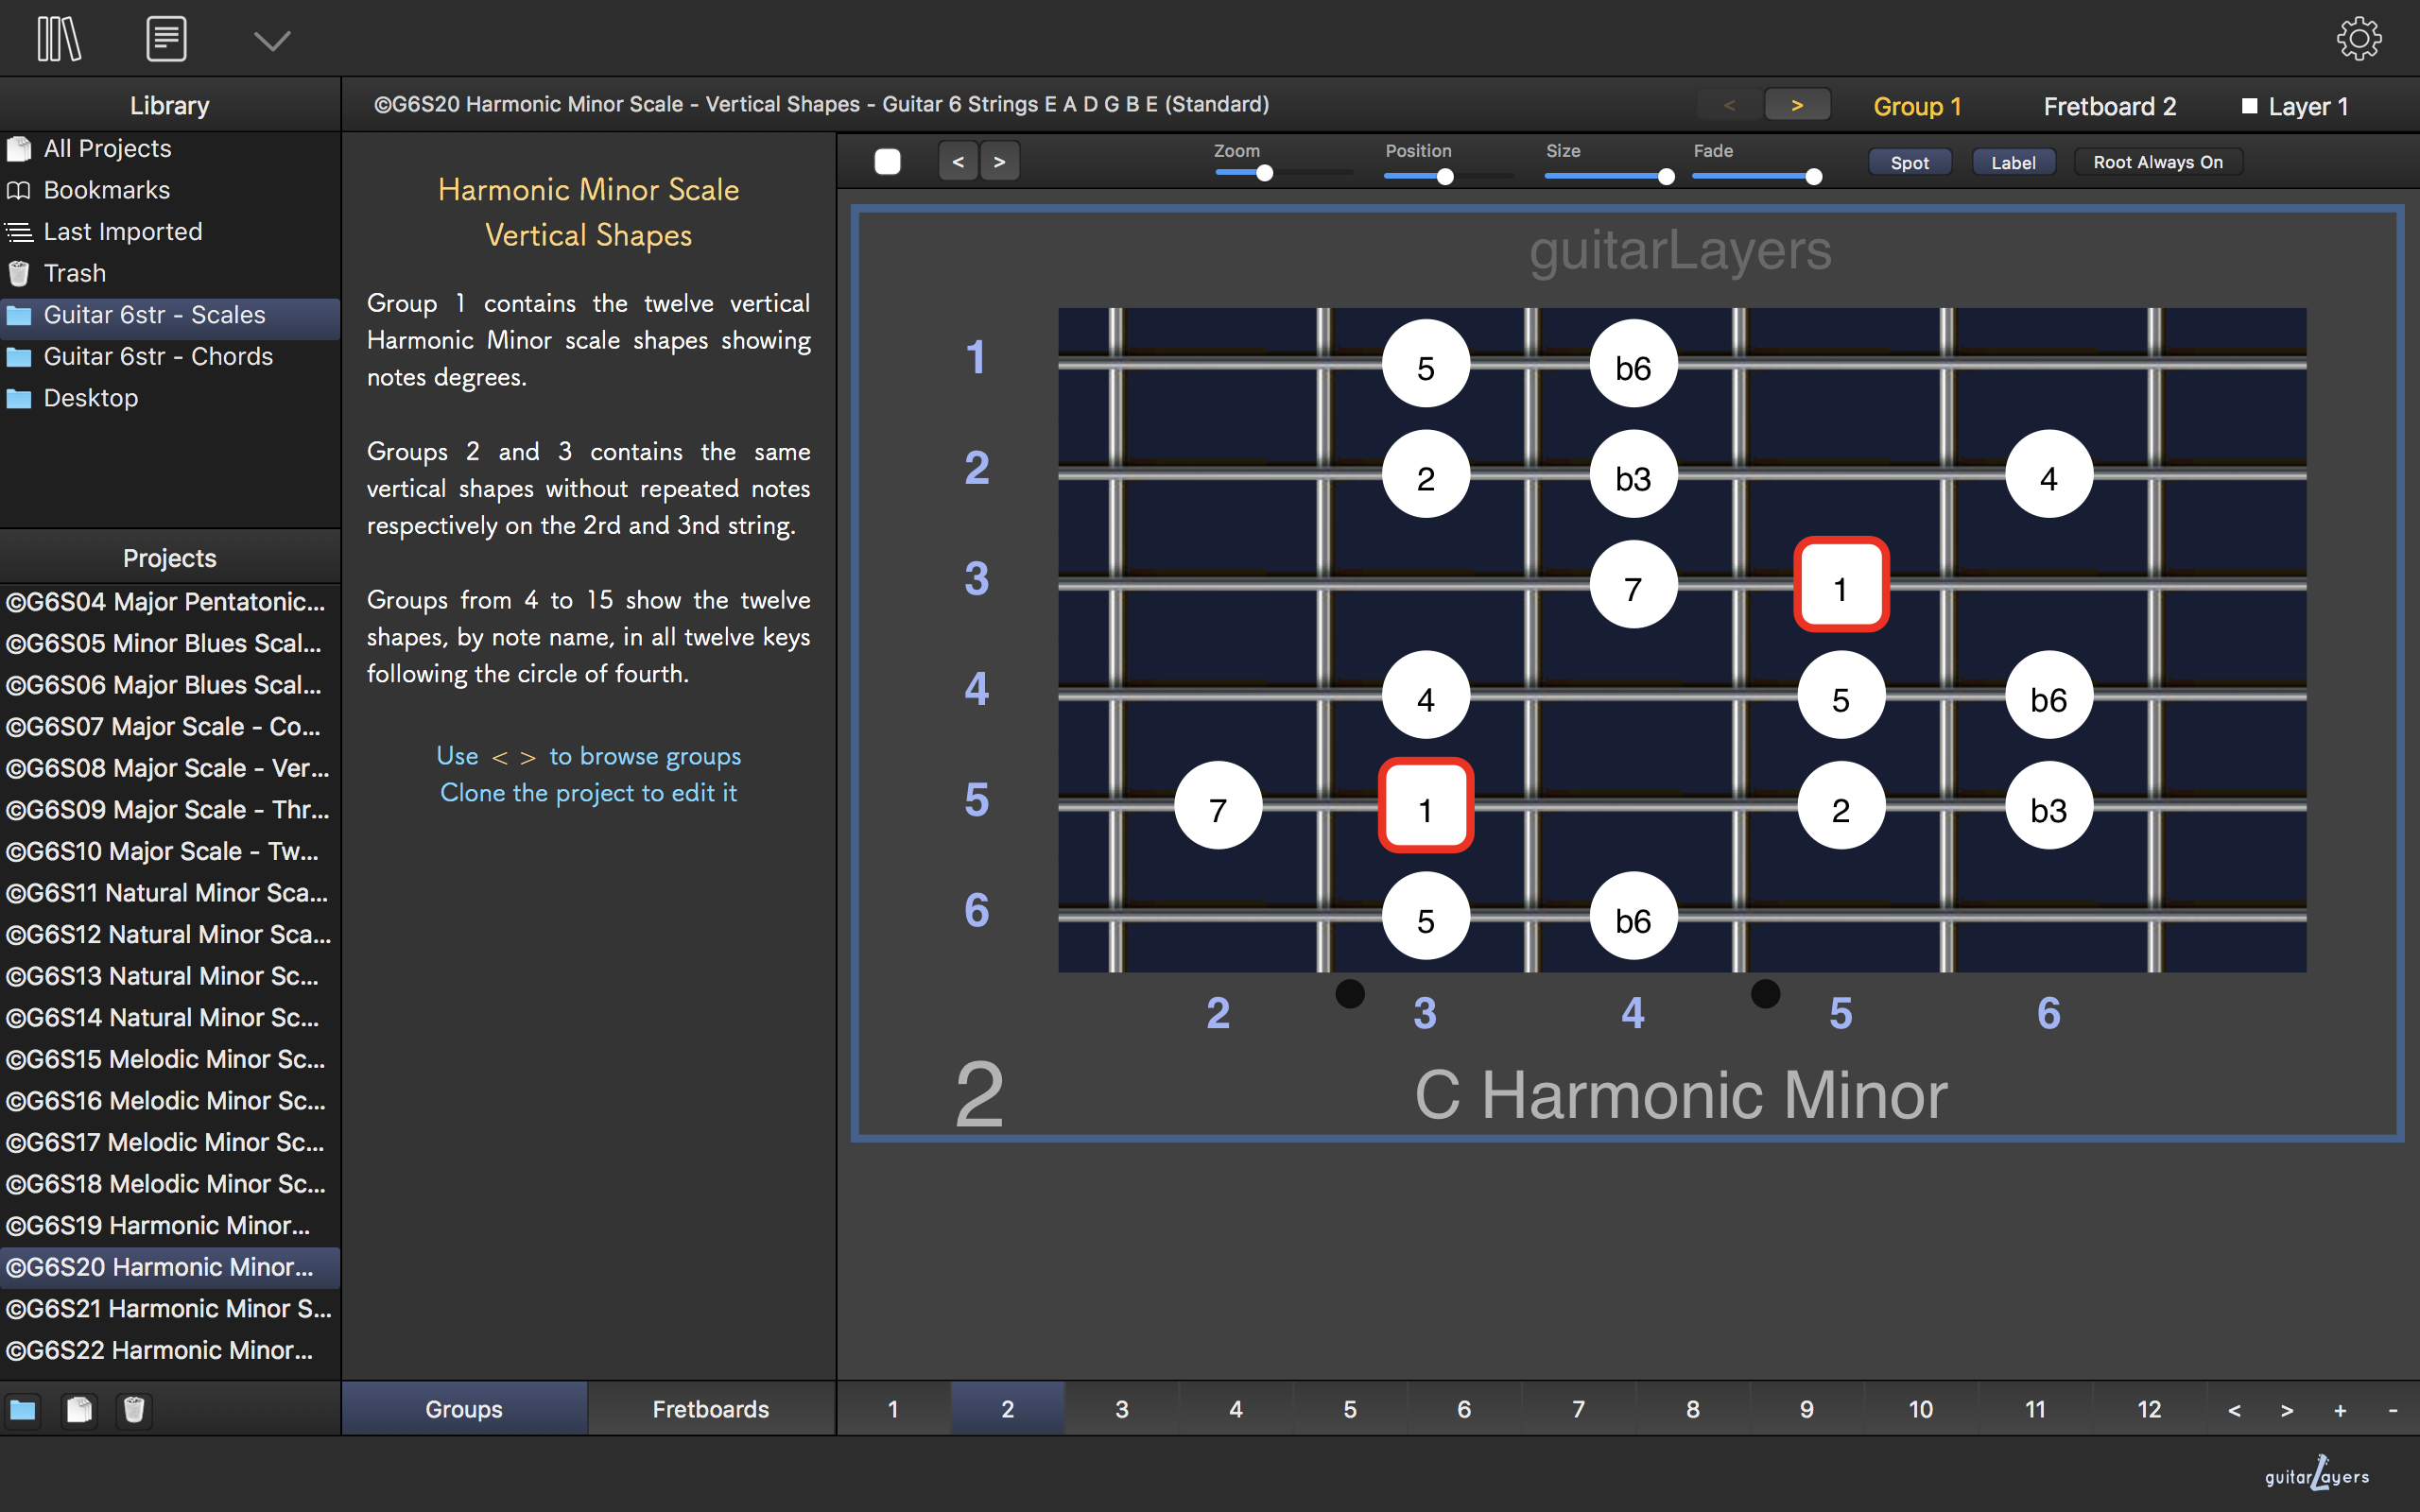Click the delete project trash icon
This screenshot has width=2420, height=1512.
(134, 1410)
